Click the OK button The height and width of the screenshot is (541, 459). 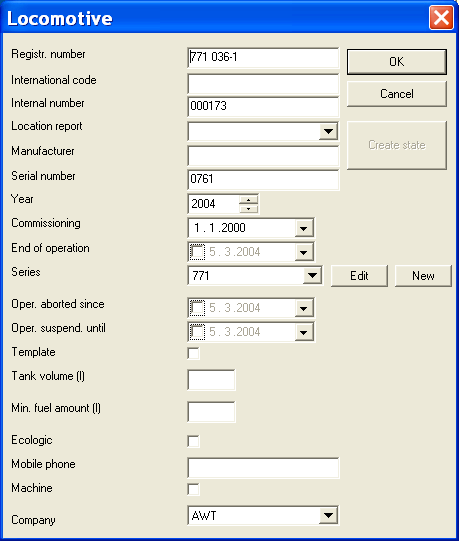click(397, 62)
